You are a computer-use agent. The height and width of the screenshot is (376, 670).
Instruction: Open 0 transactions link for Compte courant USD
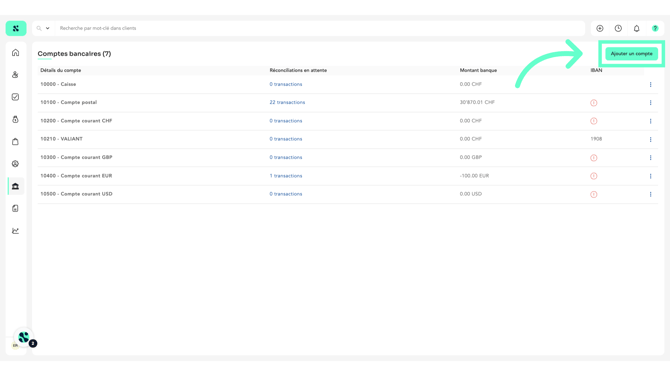click(286, 194)
